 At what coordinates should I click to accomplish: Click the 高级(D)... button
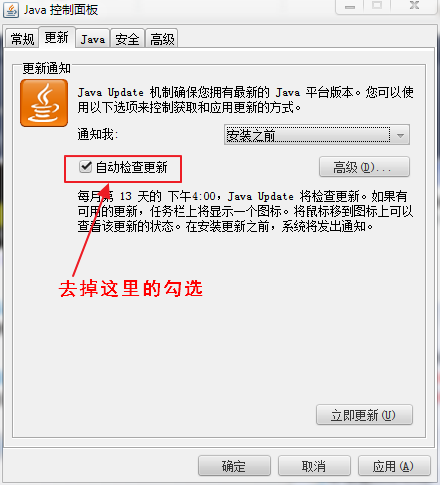click(364, 167)
